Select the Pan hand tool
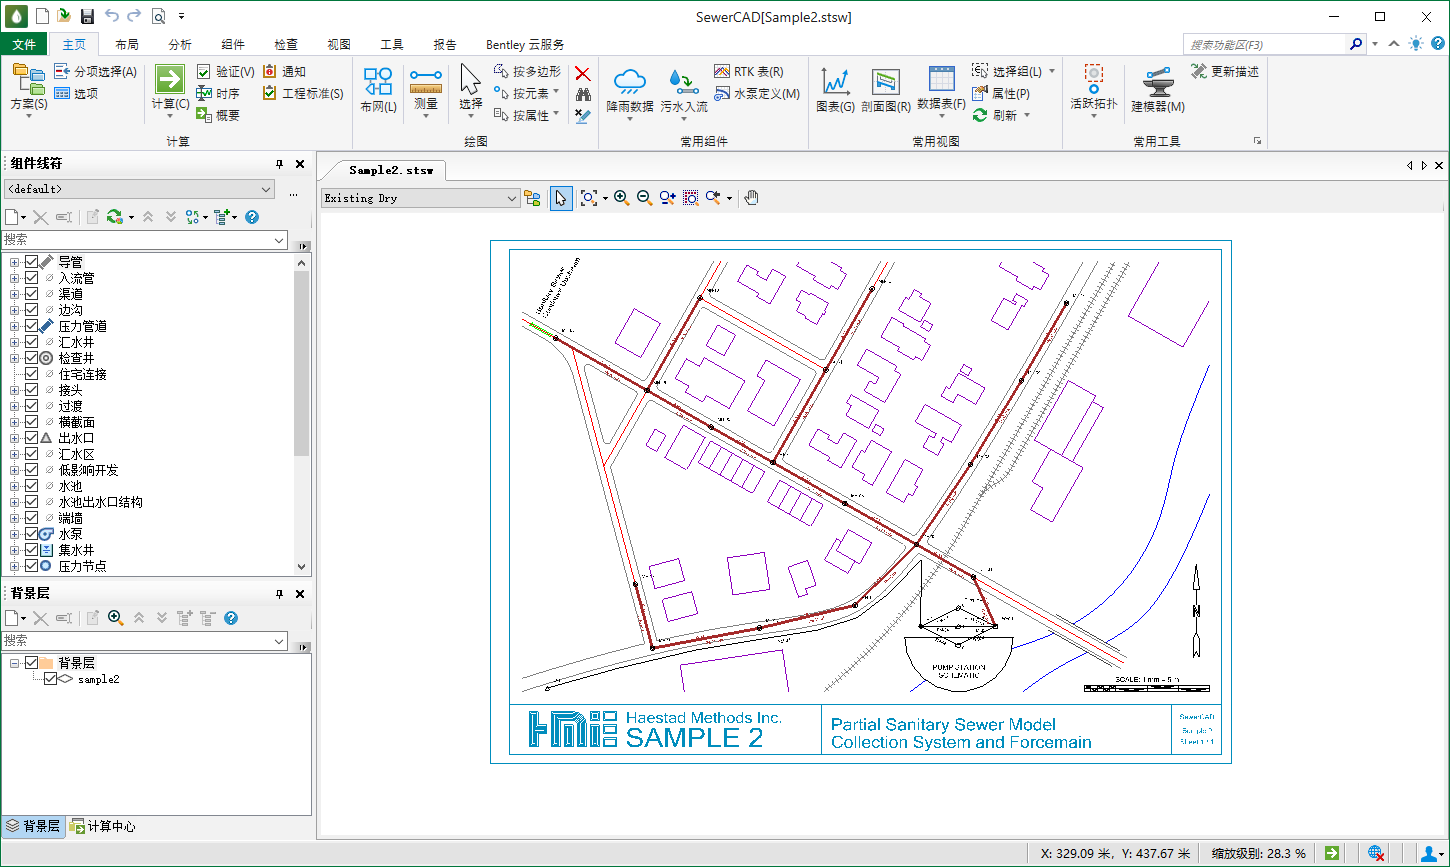 (752, 198)
